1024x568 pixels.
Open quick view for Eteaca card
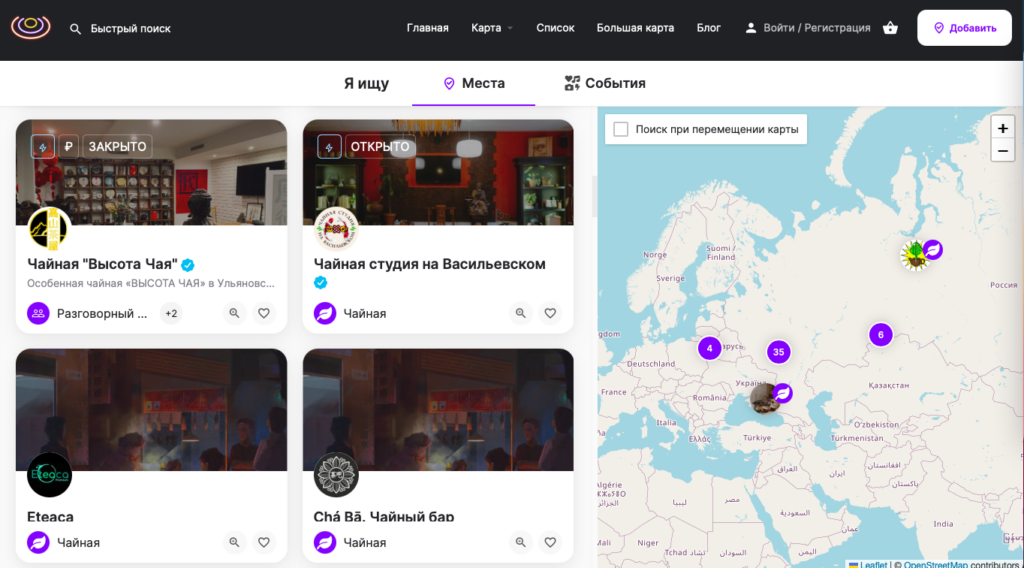pos(234,543)
